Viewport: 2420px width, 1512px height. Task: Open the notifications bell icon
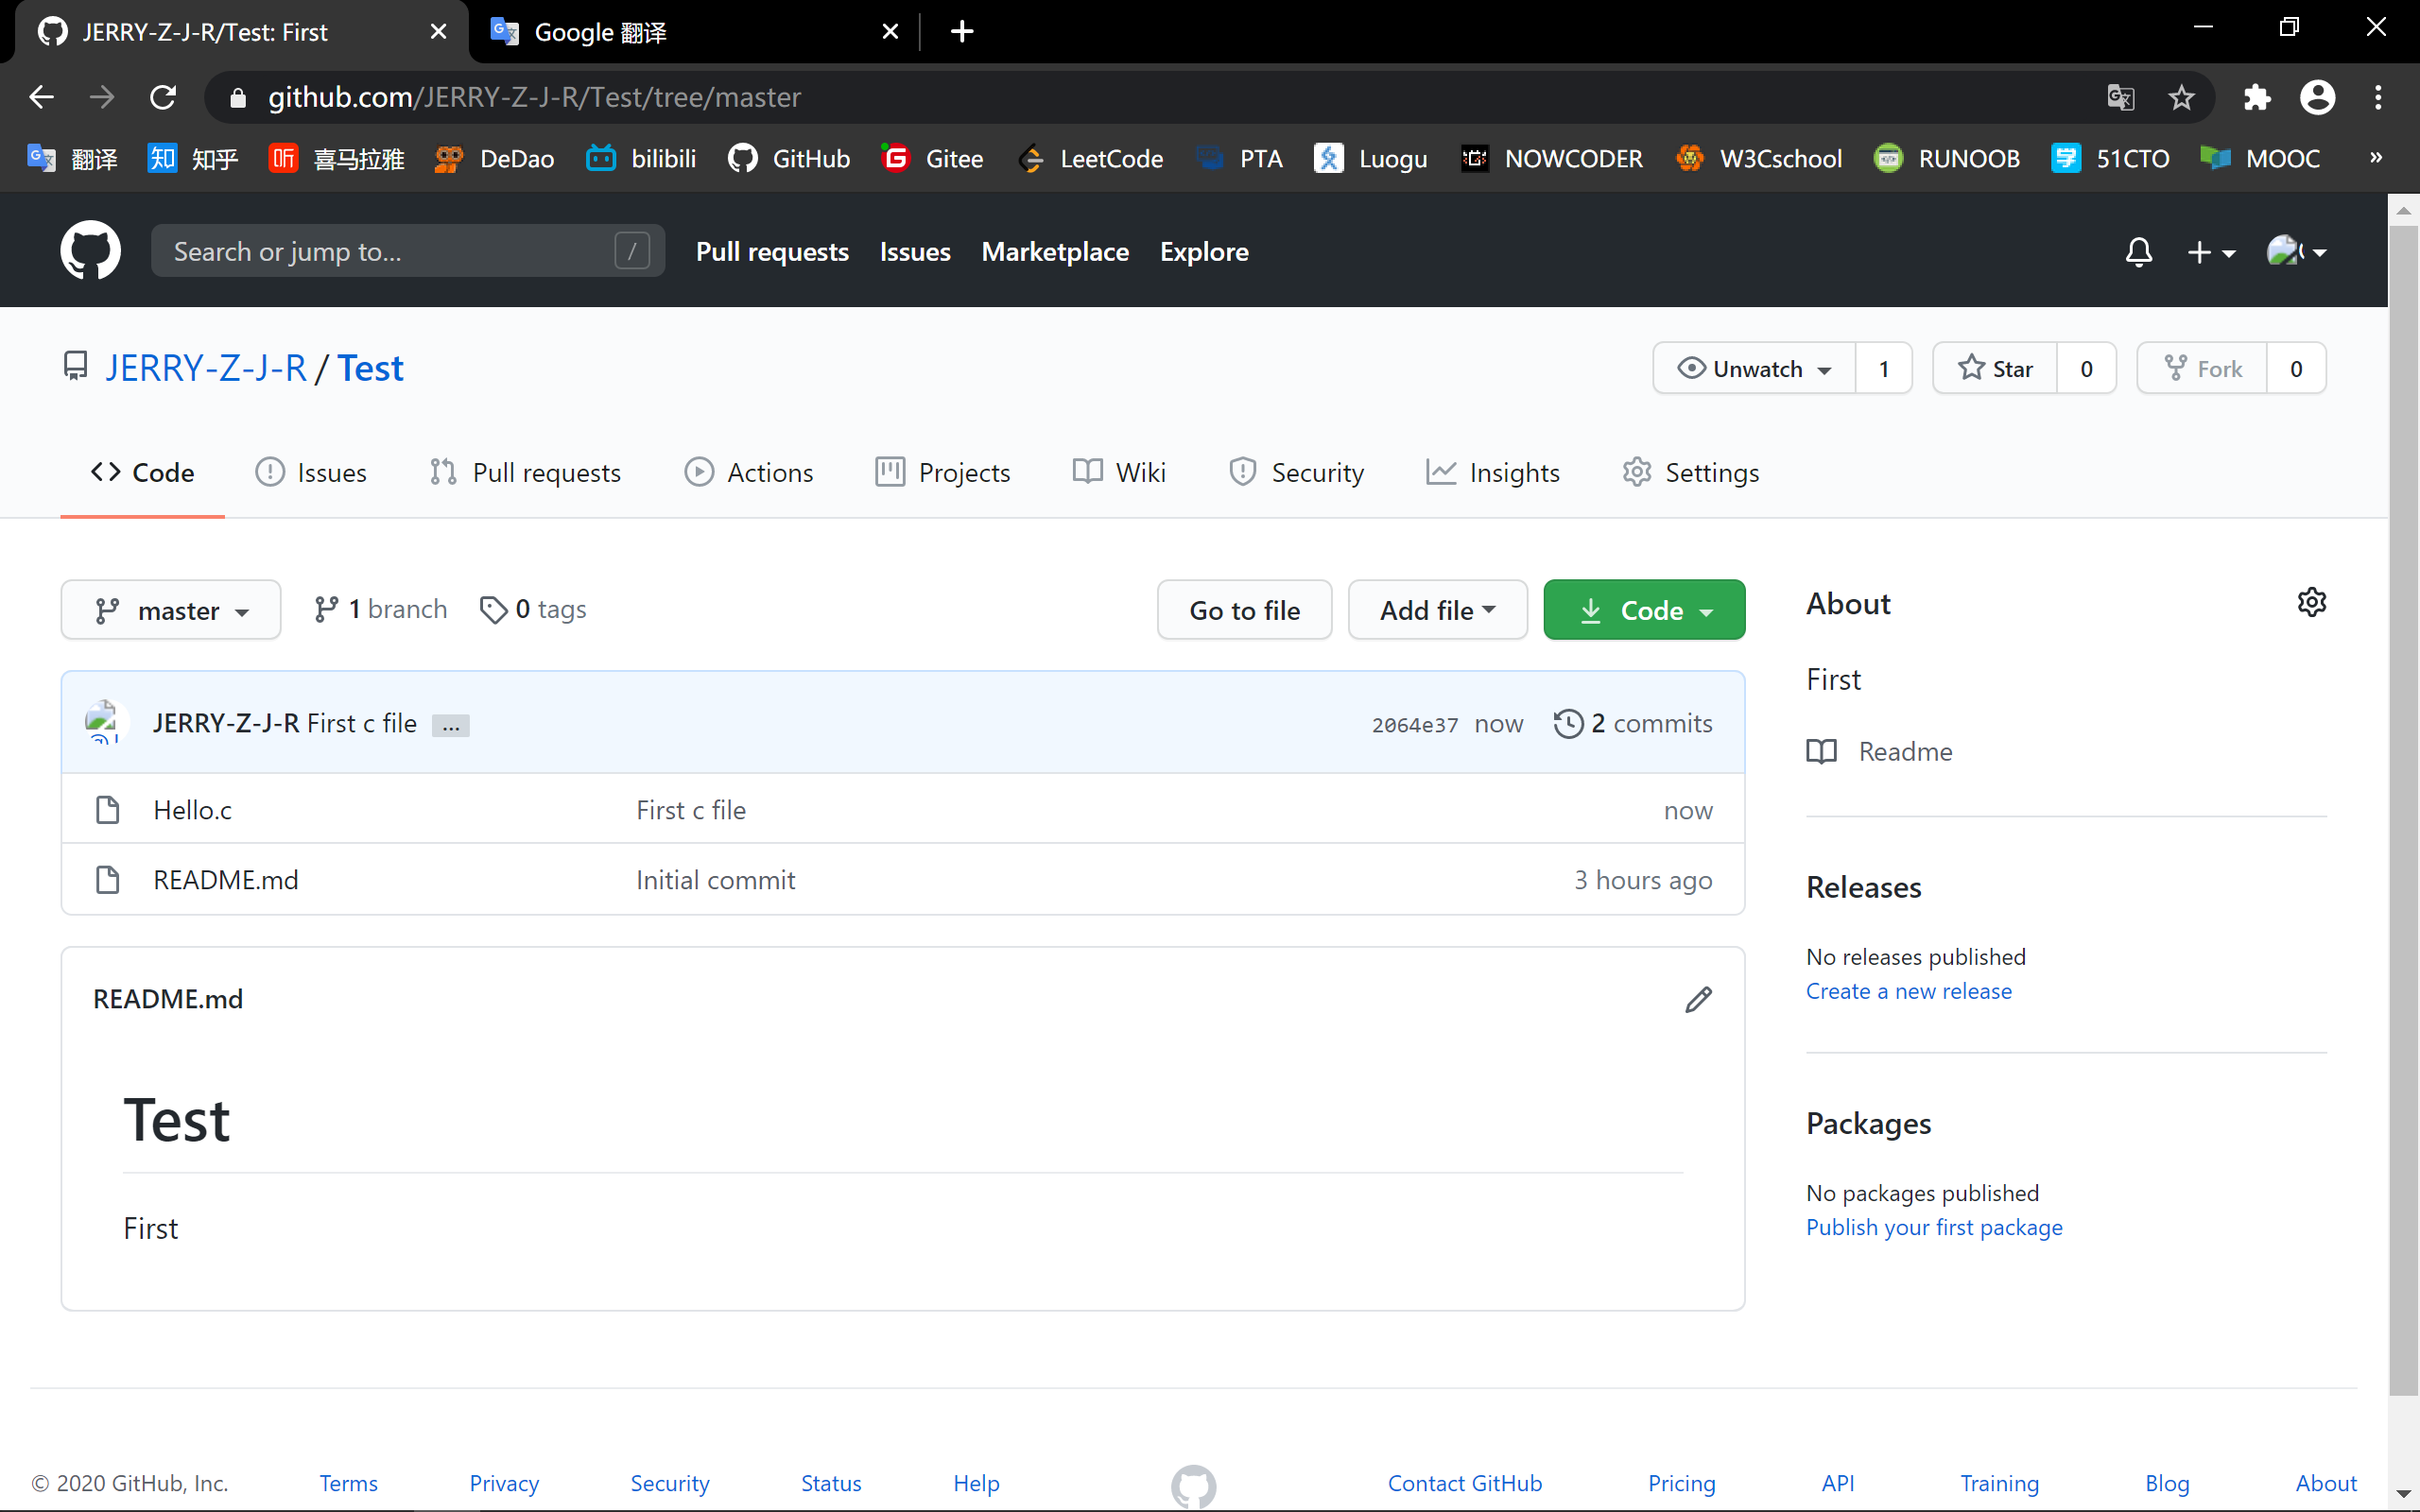coord(2138,251)
